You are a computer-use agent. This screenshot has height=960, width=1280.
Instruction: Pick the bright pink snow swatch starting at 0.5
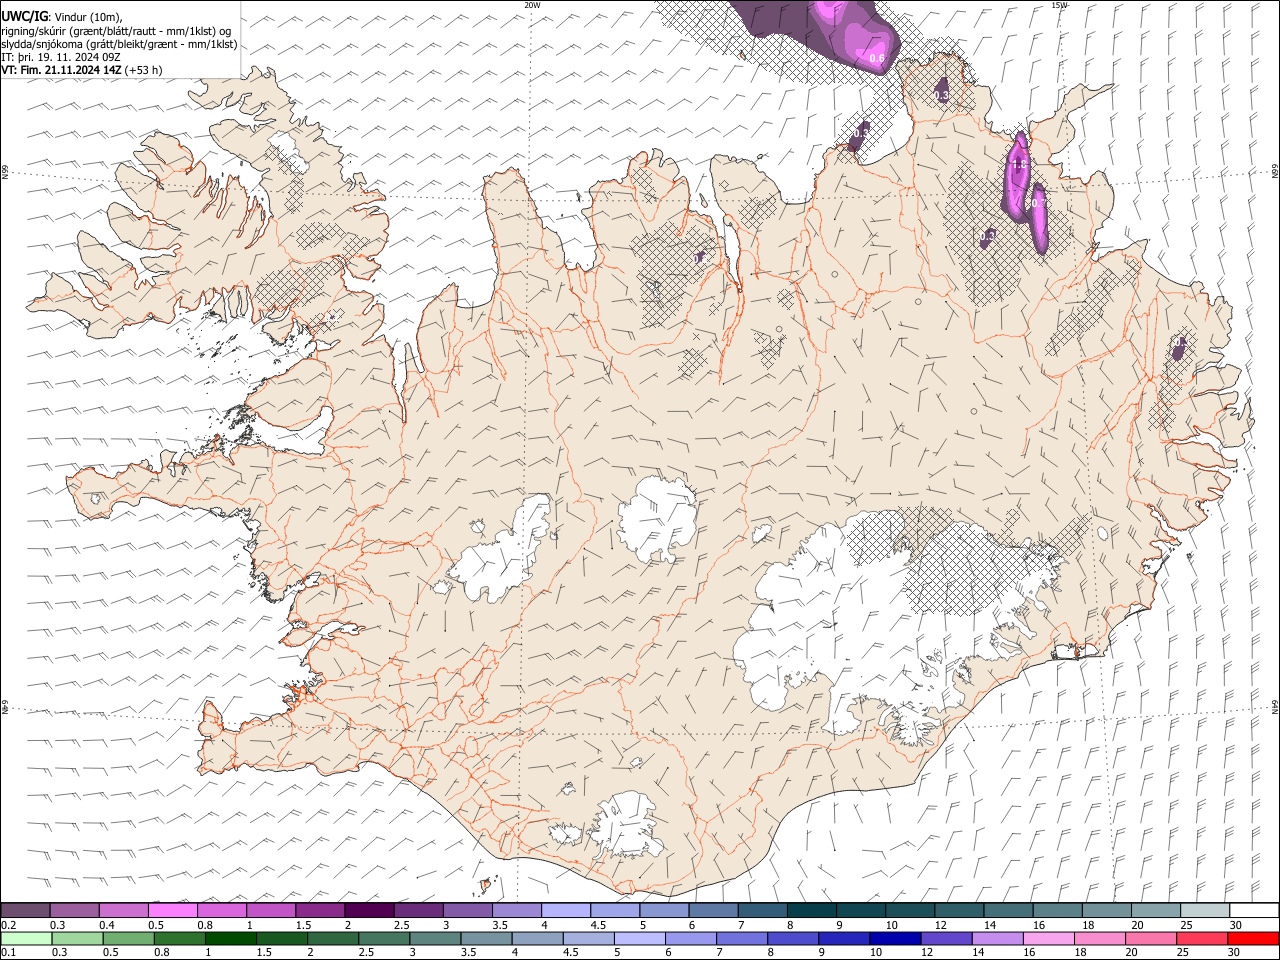coord(173,910)
